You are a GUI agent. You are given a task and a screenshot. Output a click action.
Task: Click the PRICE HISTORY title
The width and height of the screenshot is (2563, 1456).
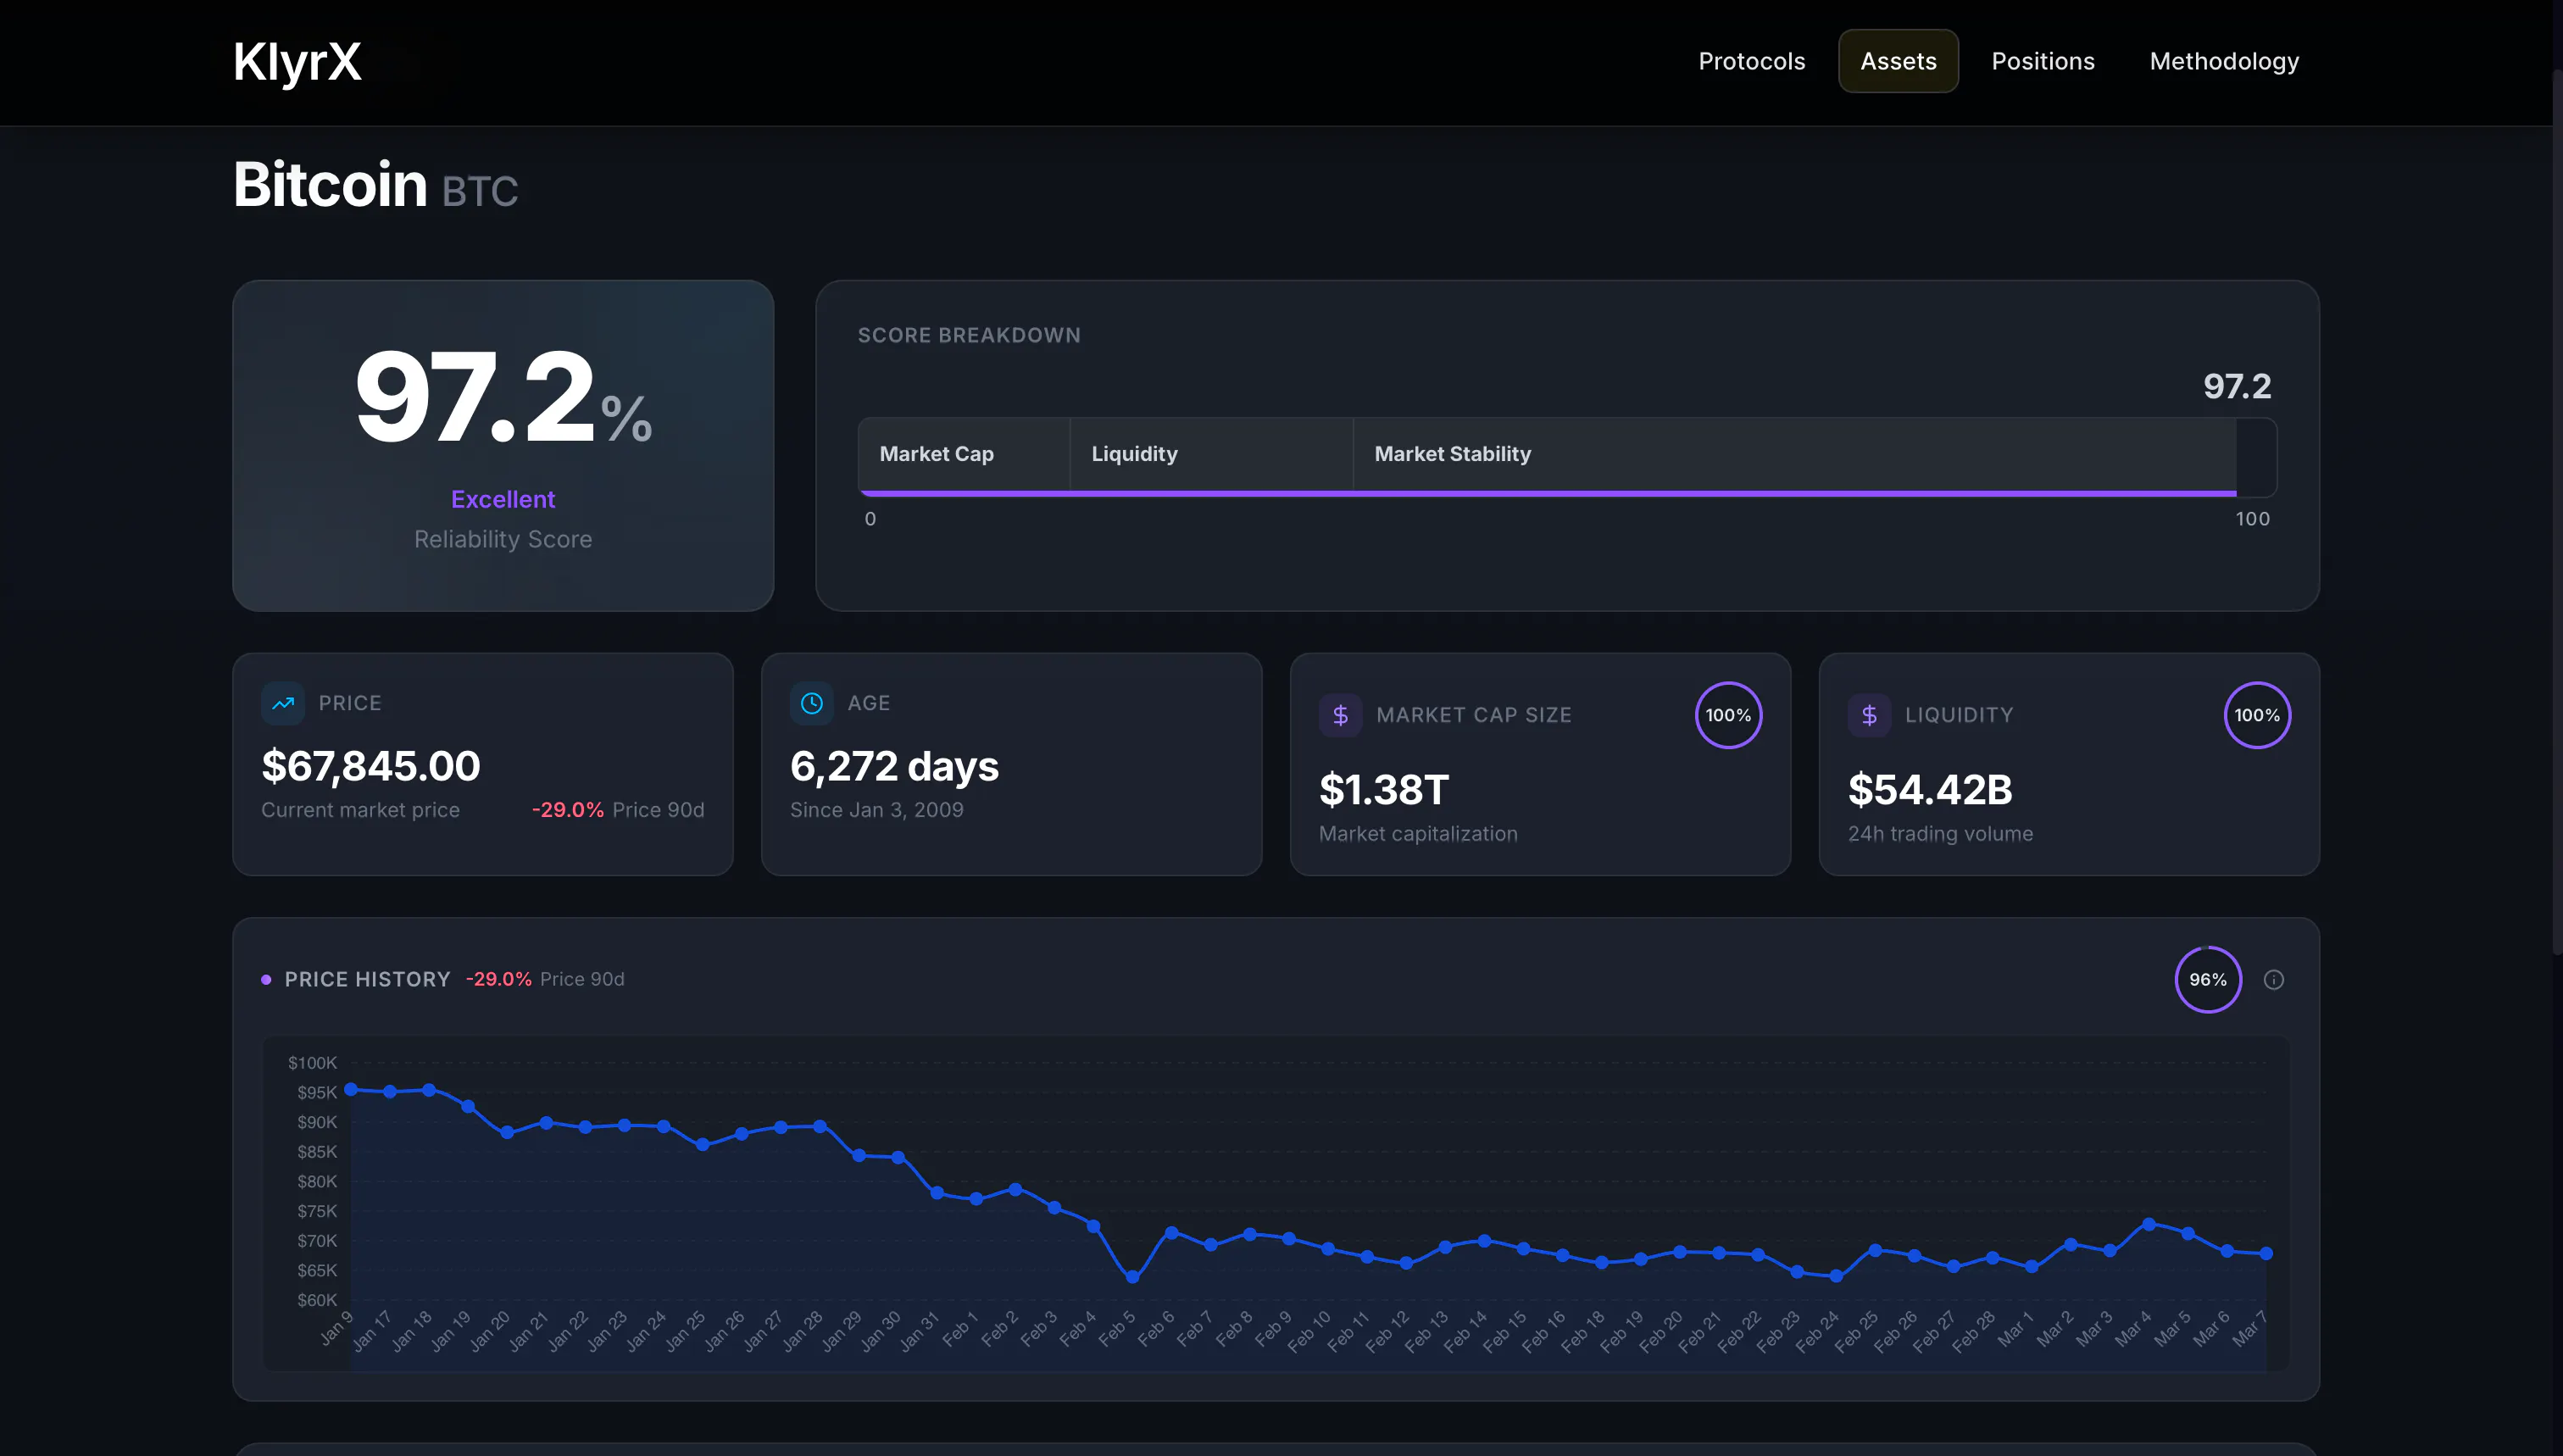click(x=367, y=980)
